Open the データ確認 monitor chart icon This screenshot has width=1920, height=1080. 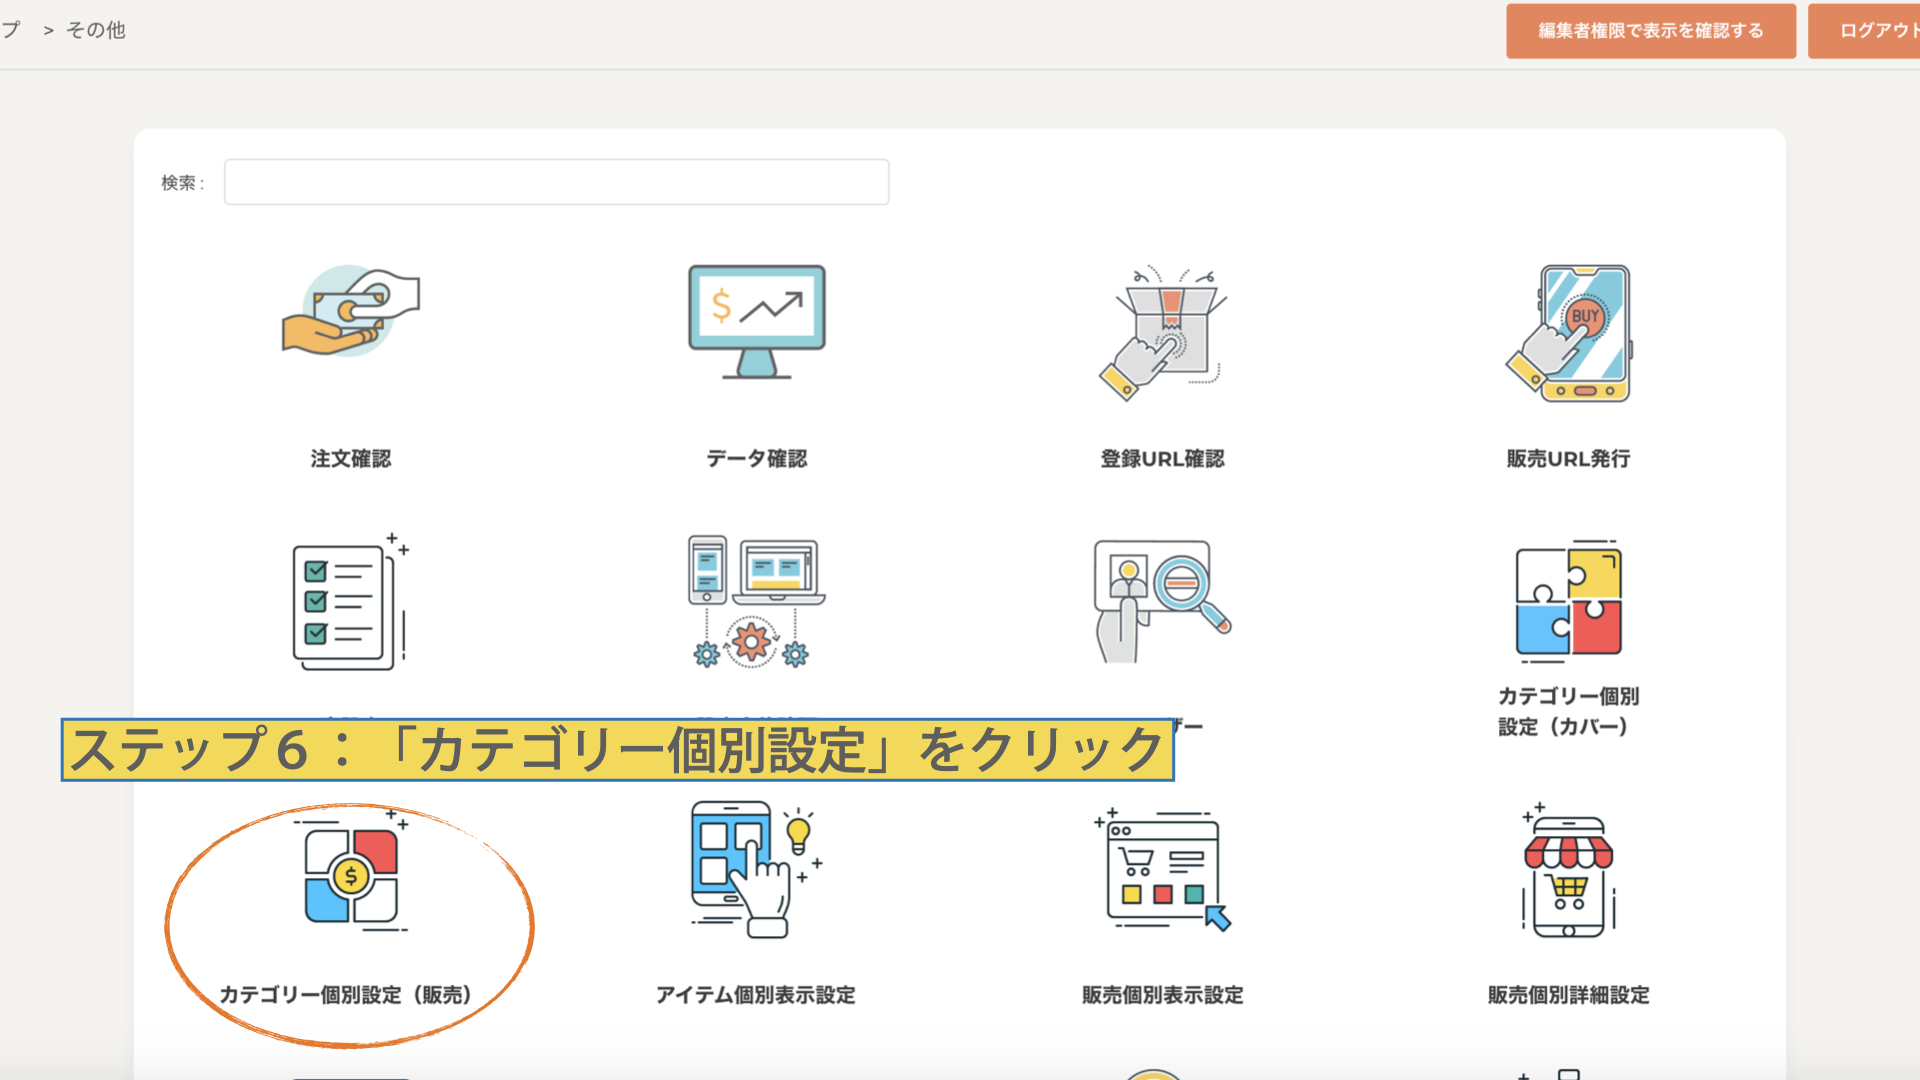pyautogui.click(x=756, y=321)
